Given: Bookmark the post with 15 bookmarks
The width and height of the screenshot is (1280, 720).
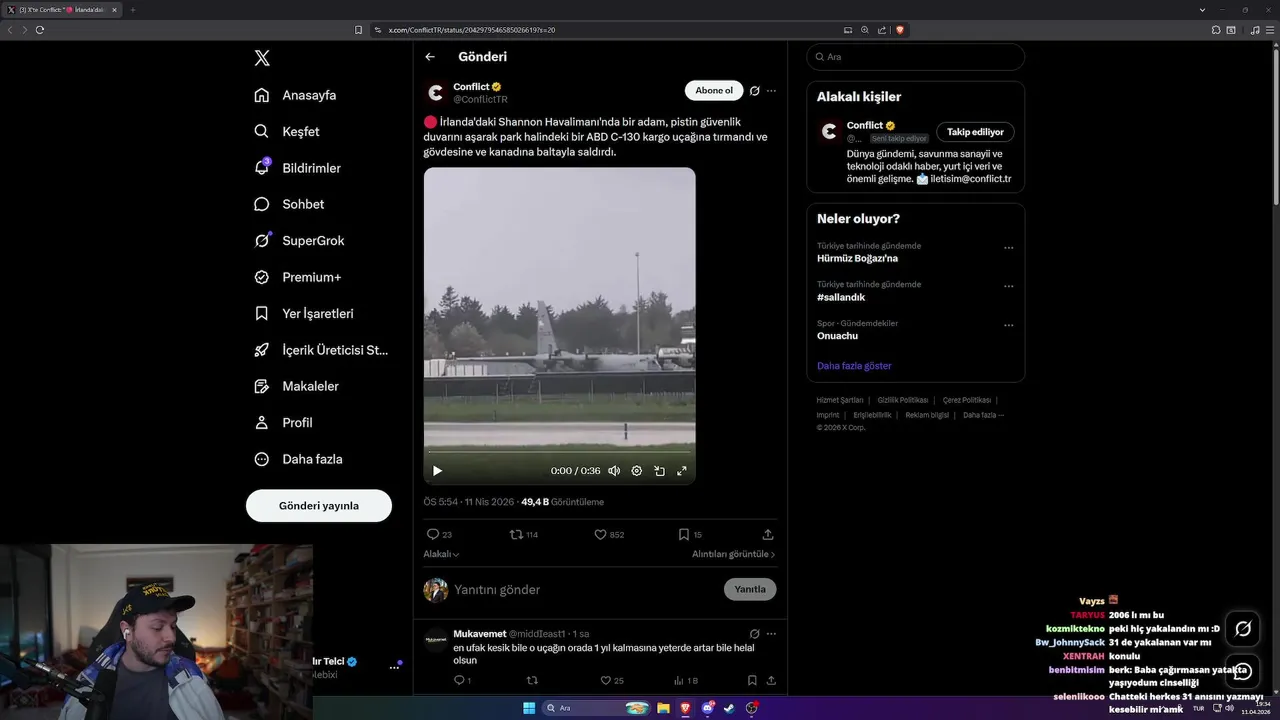Looking at the screenshot, I should [690, 535].
